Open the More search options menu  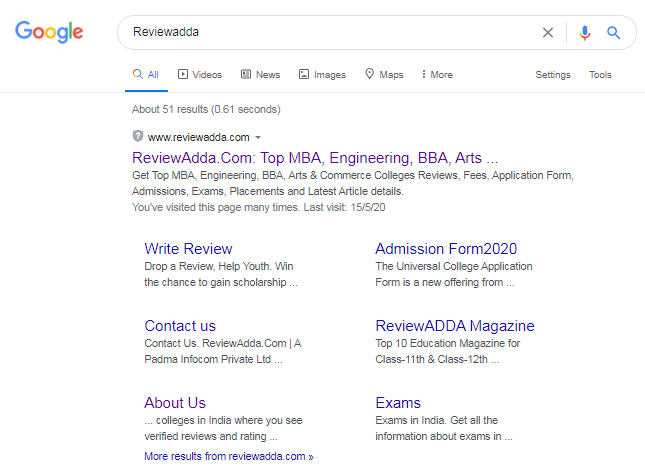pos(437,75)
